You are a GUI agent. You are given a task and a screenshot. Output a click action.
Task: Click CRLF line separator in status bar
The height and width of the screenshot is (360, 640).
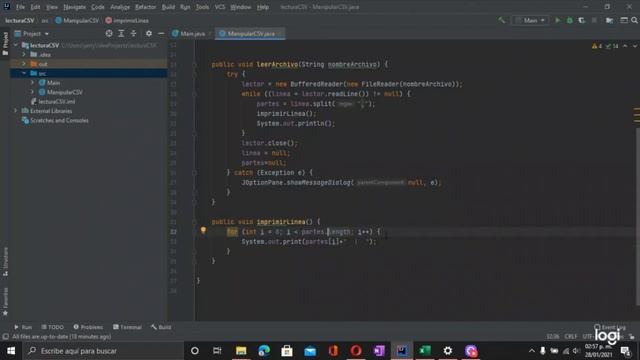(571, 336)
